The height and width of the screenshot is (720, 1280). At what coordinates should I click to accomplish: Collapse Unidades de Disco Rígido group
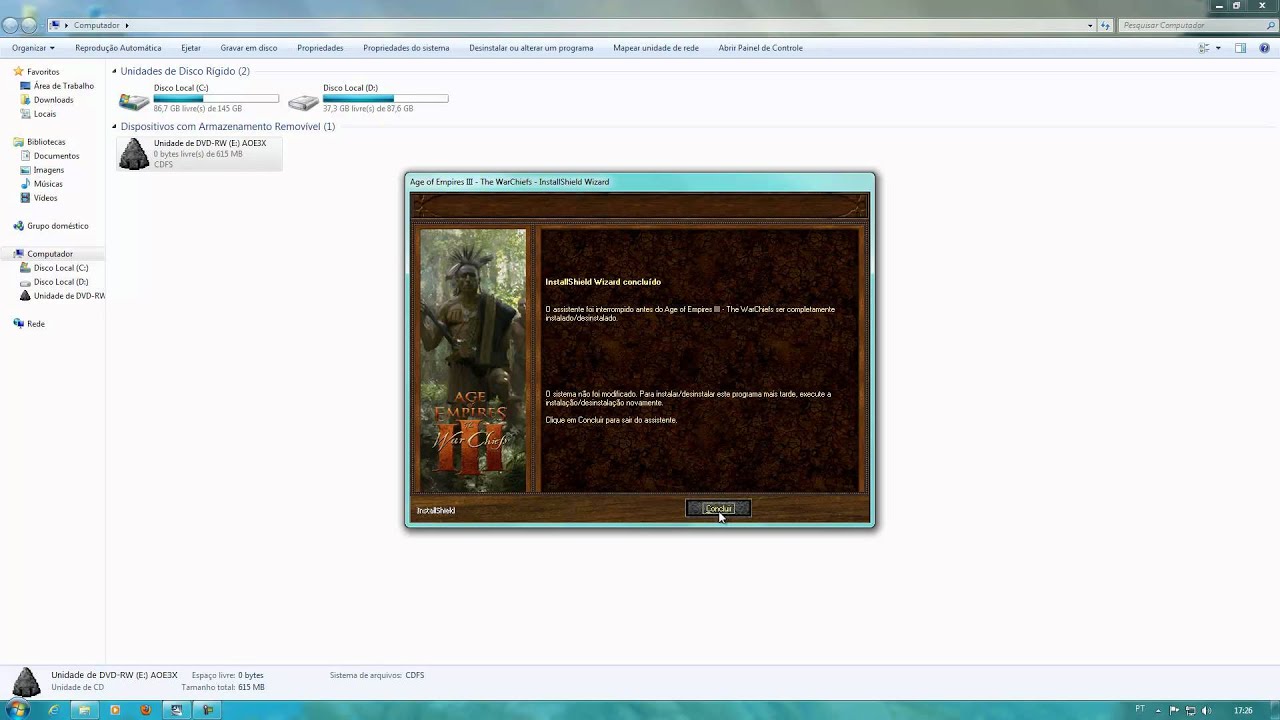[114, 71]
